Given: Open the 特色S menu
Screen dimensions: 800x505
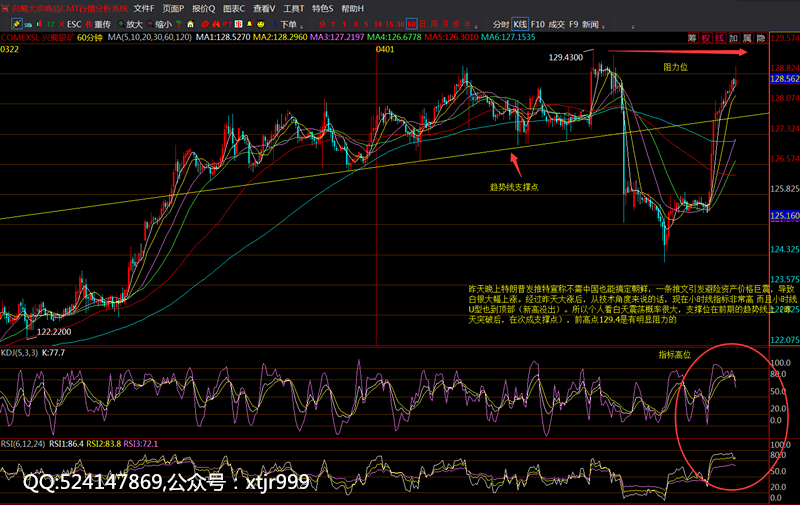Looking at the screenshot, I should point(323,9).
